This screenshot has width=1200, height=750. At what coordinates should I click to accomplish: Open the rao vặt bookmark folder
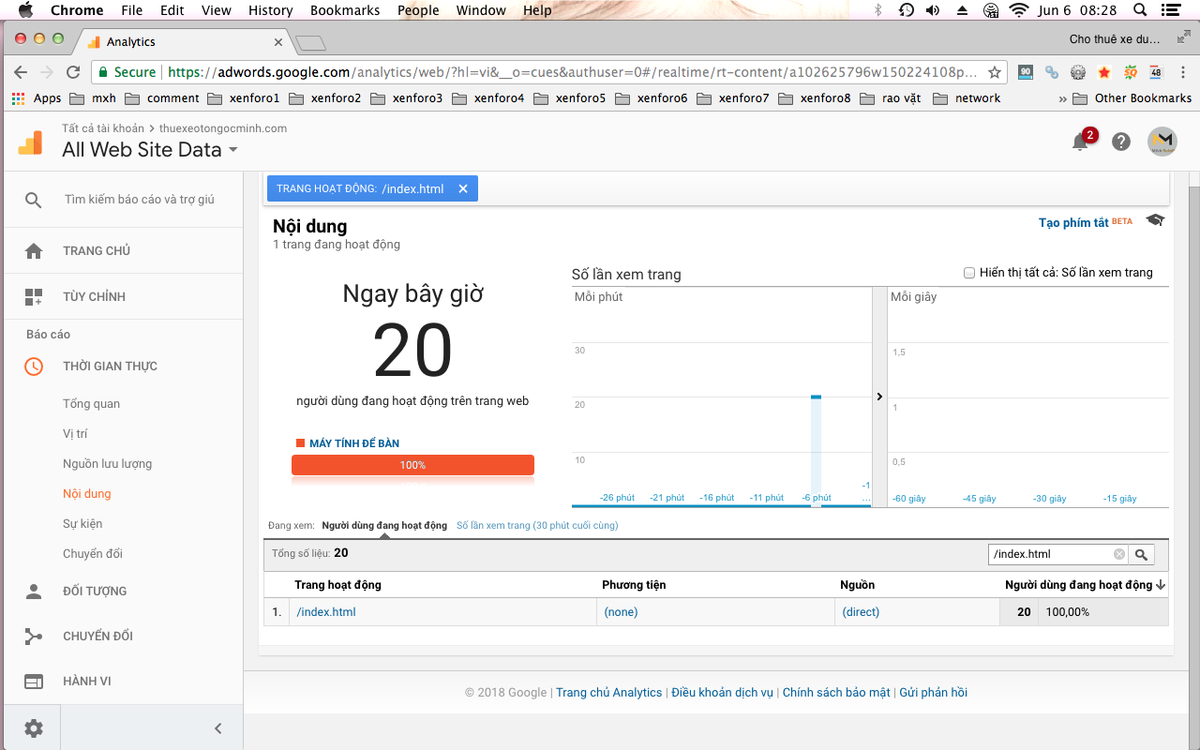click(x=890, y=98)
